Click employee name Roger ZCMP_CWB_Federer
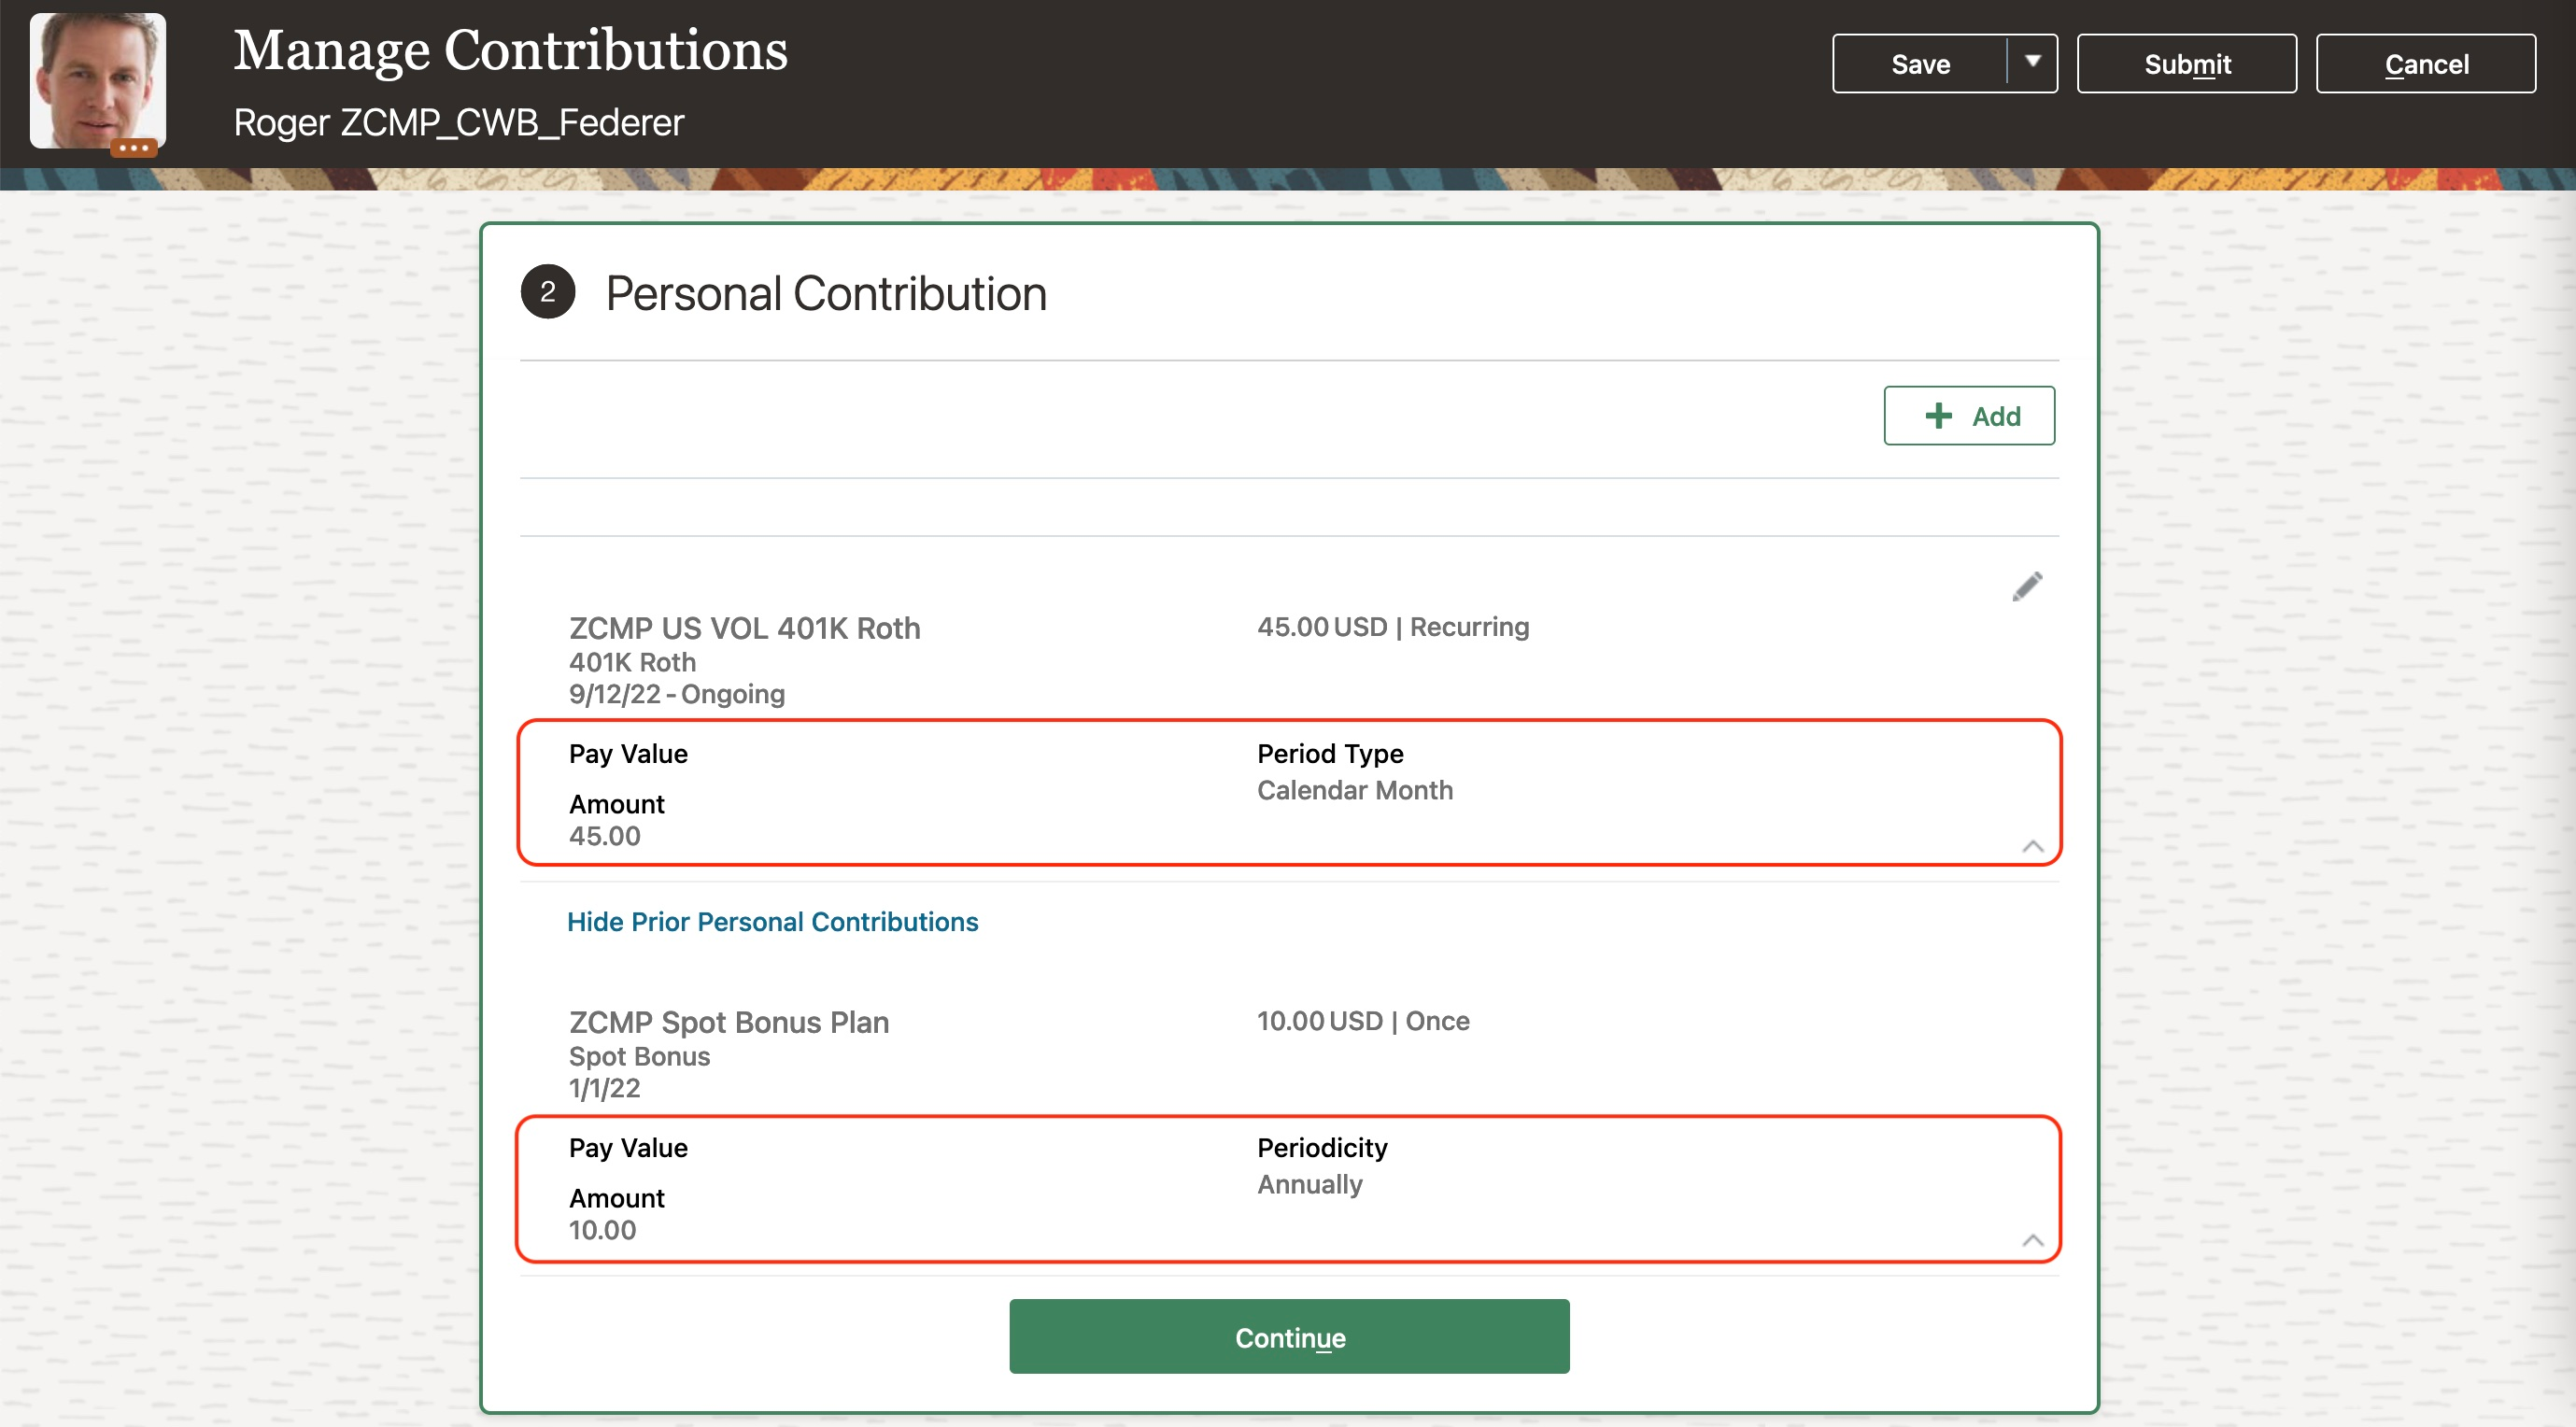Image resolution: width=2576 pixels, height=1427 pixels. coord(458,122)
